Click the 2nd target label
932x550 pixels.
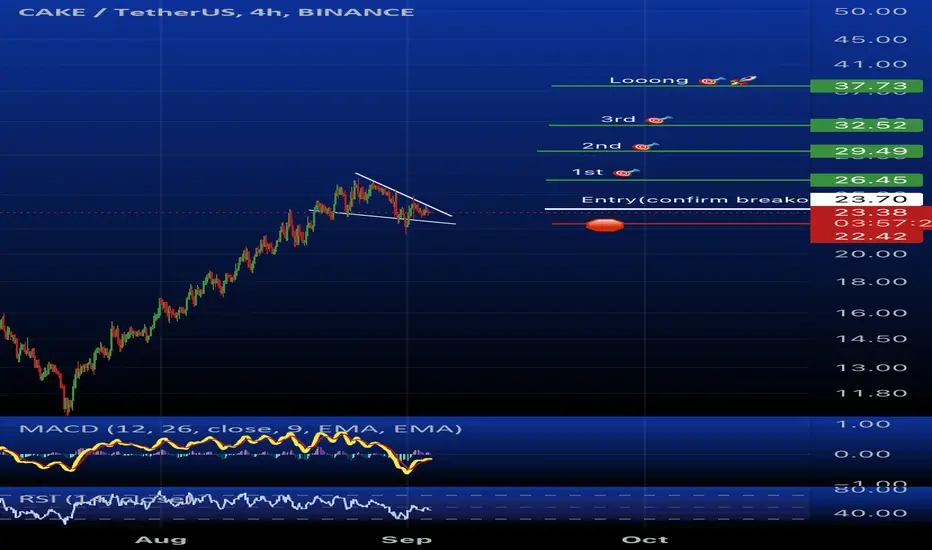[x=602, y=146]
